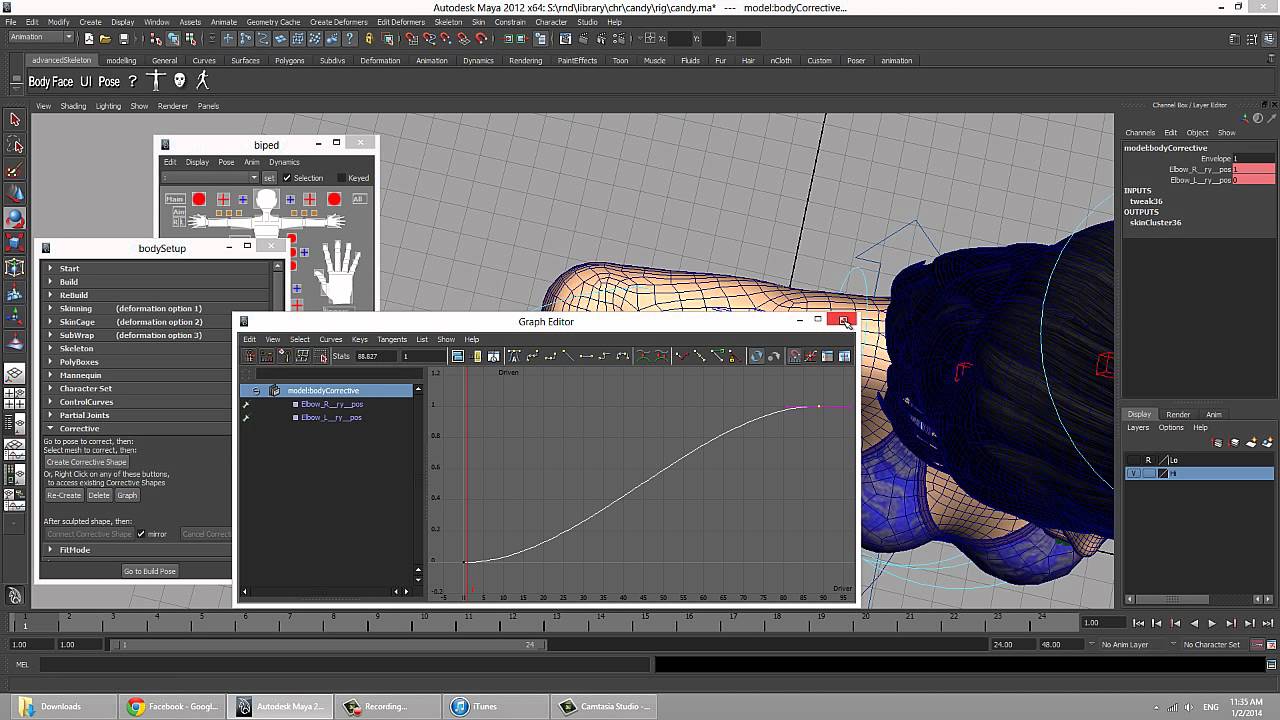
Task: Click the face mask shelf icon
Action: 180,80
